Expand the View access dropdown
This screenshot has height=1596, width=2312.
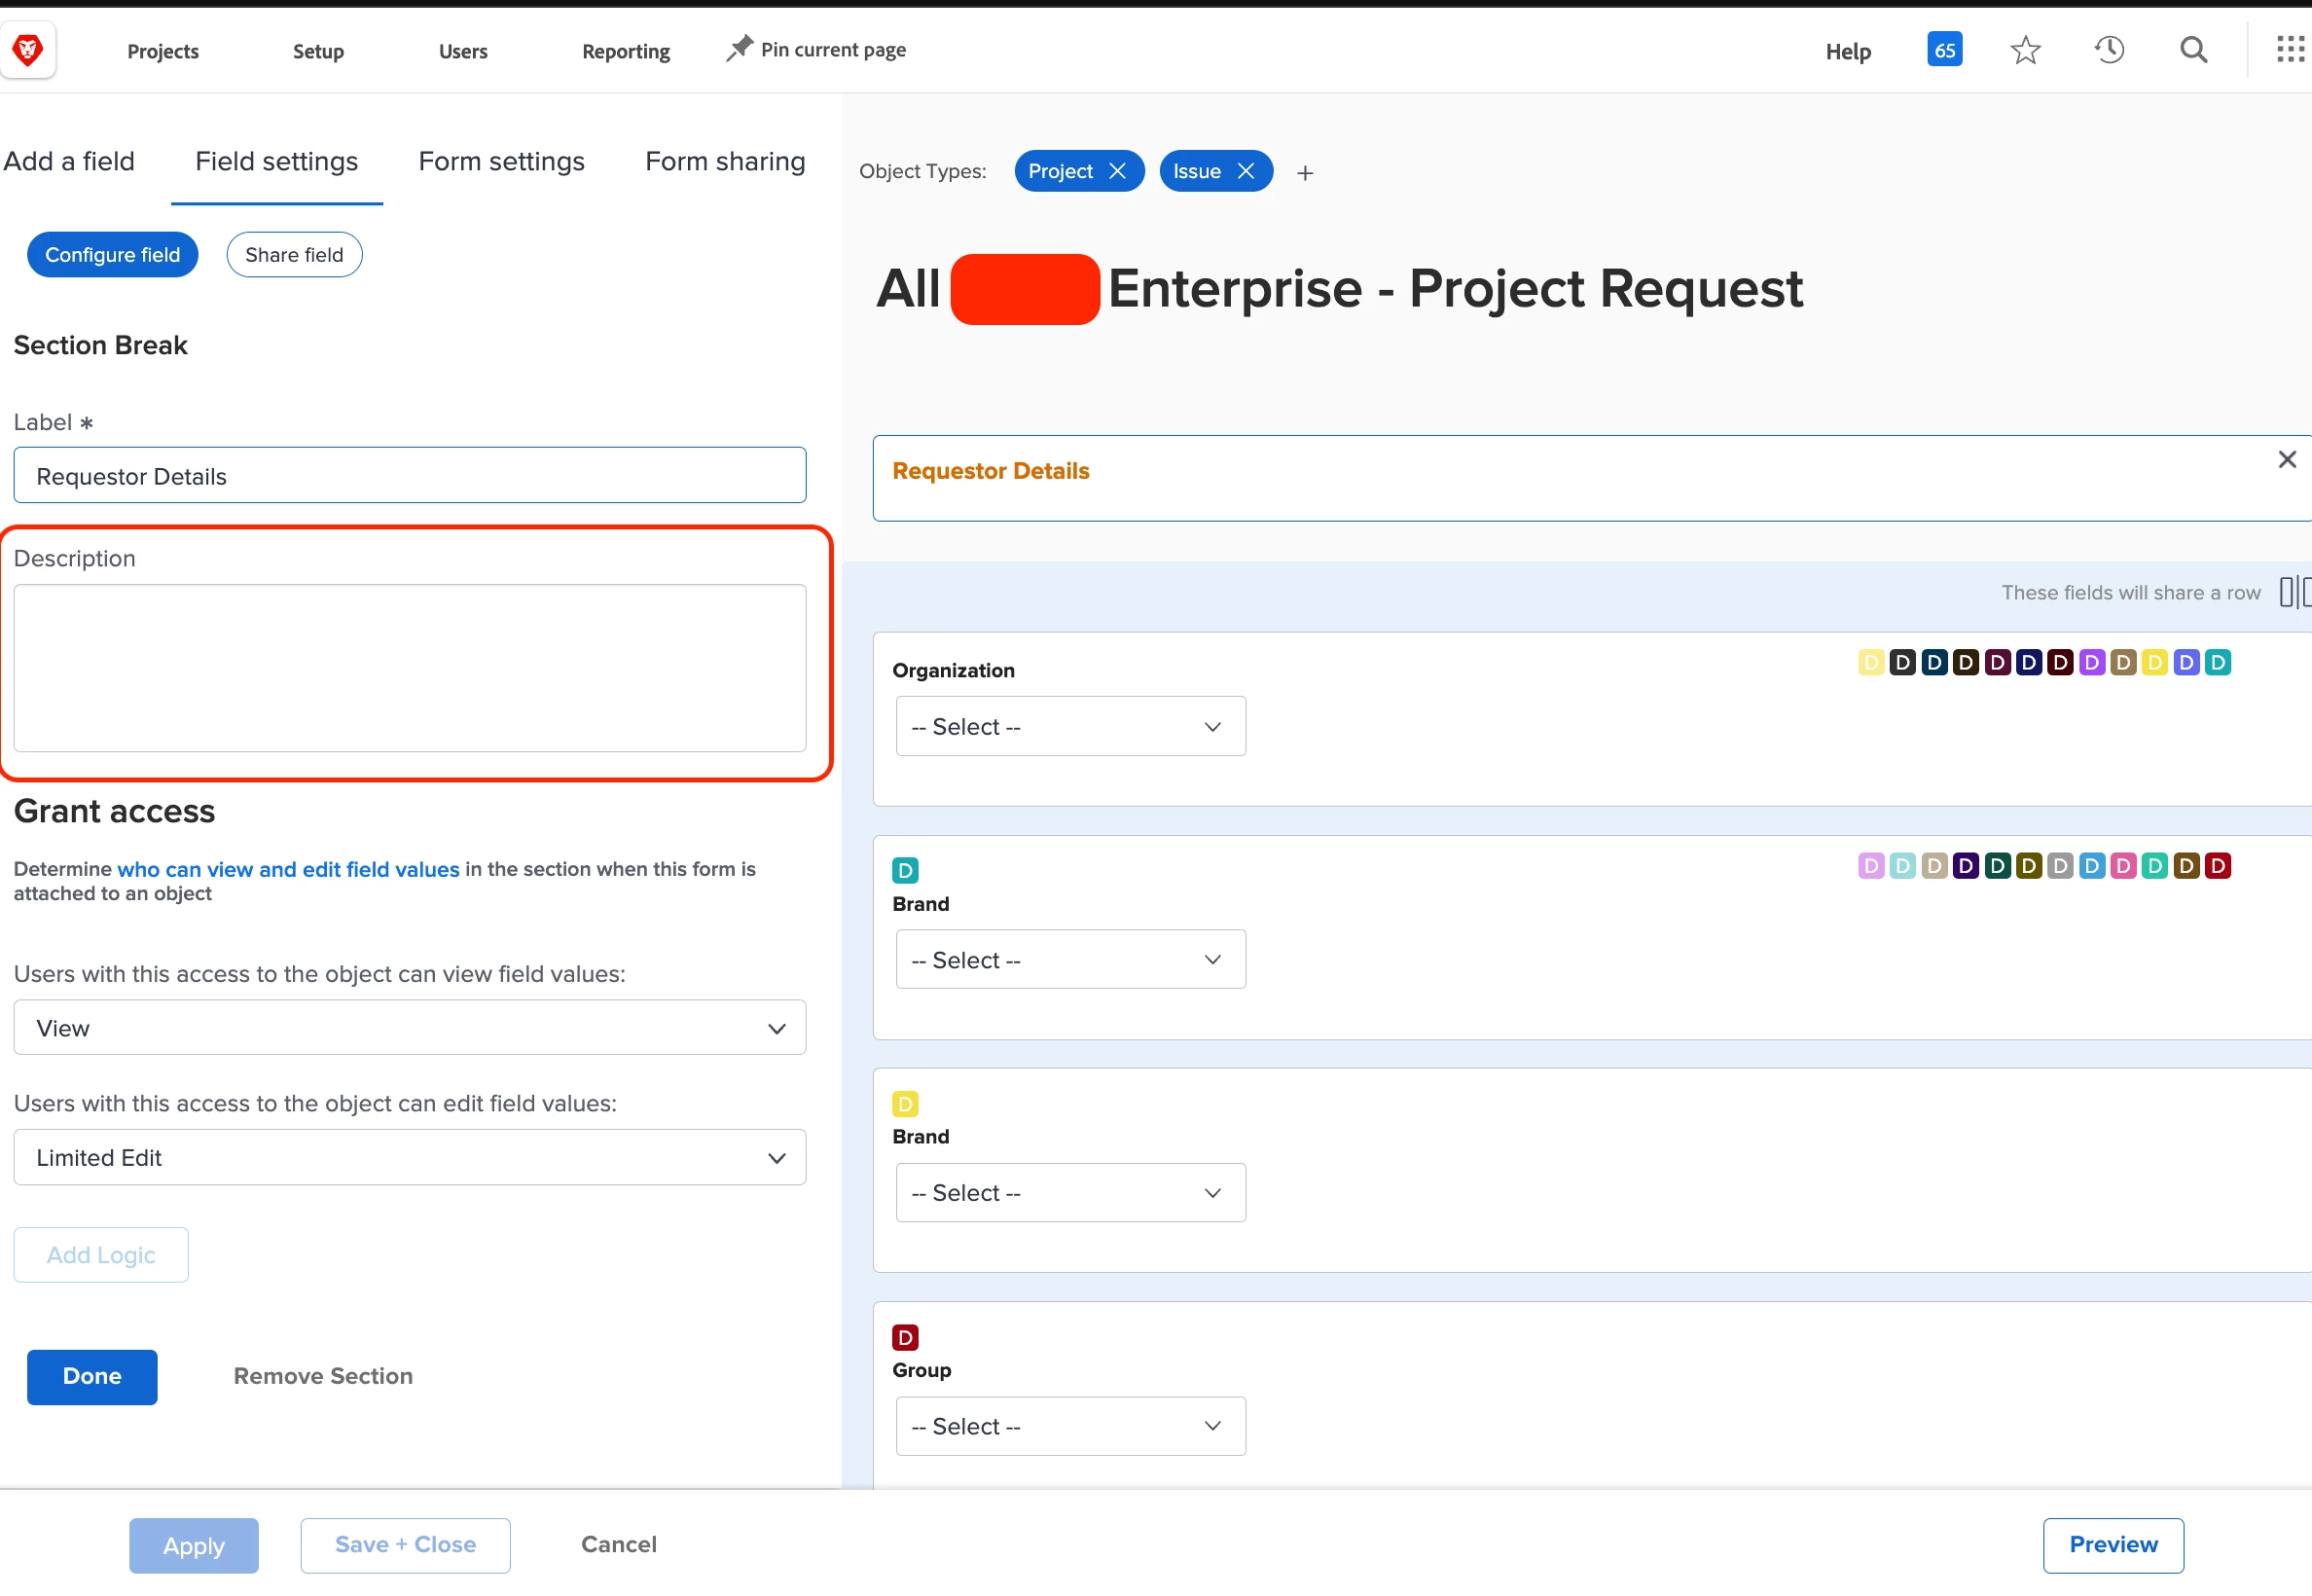click(x=409, y=1028)
